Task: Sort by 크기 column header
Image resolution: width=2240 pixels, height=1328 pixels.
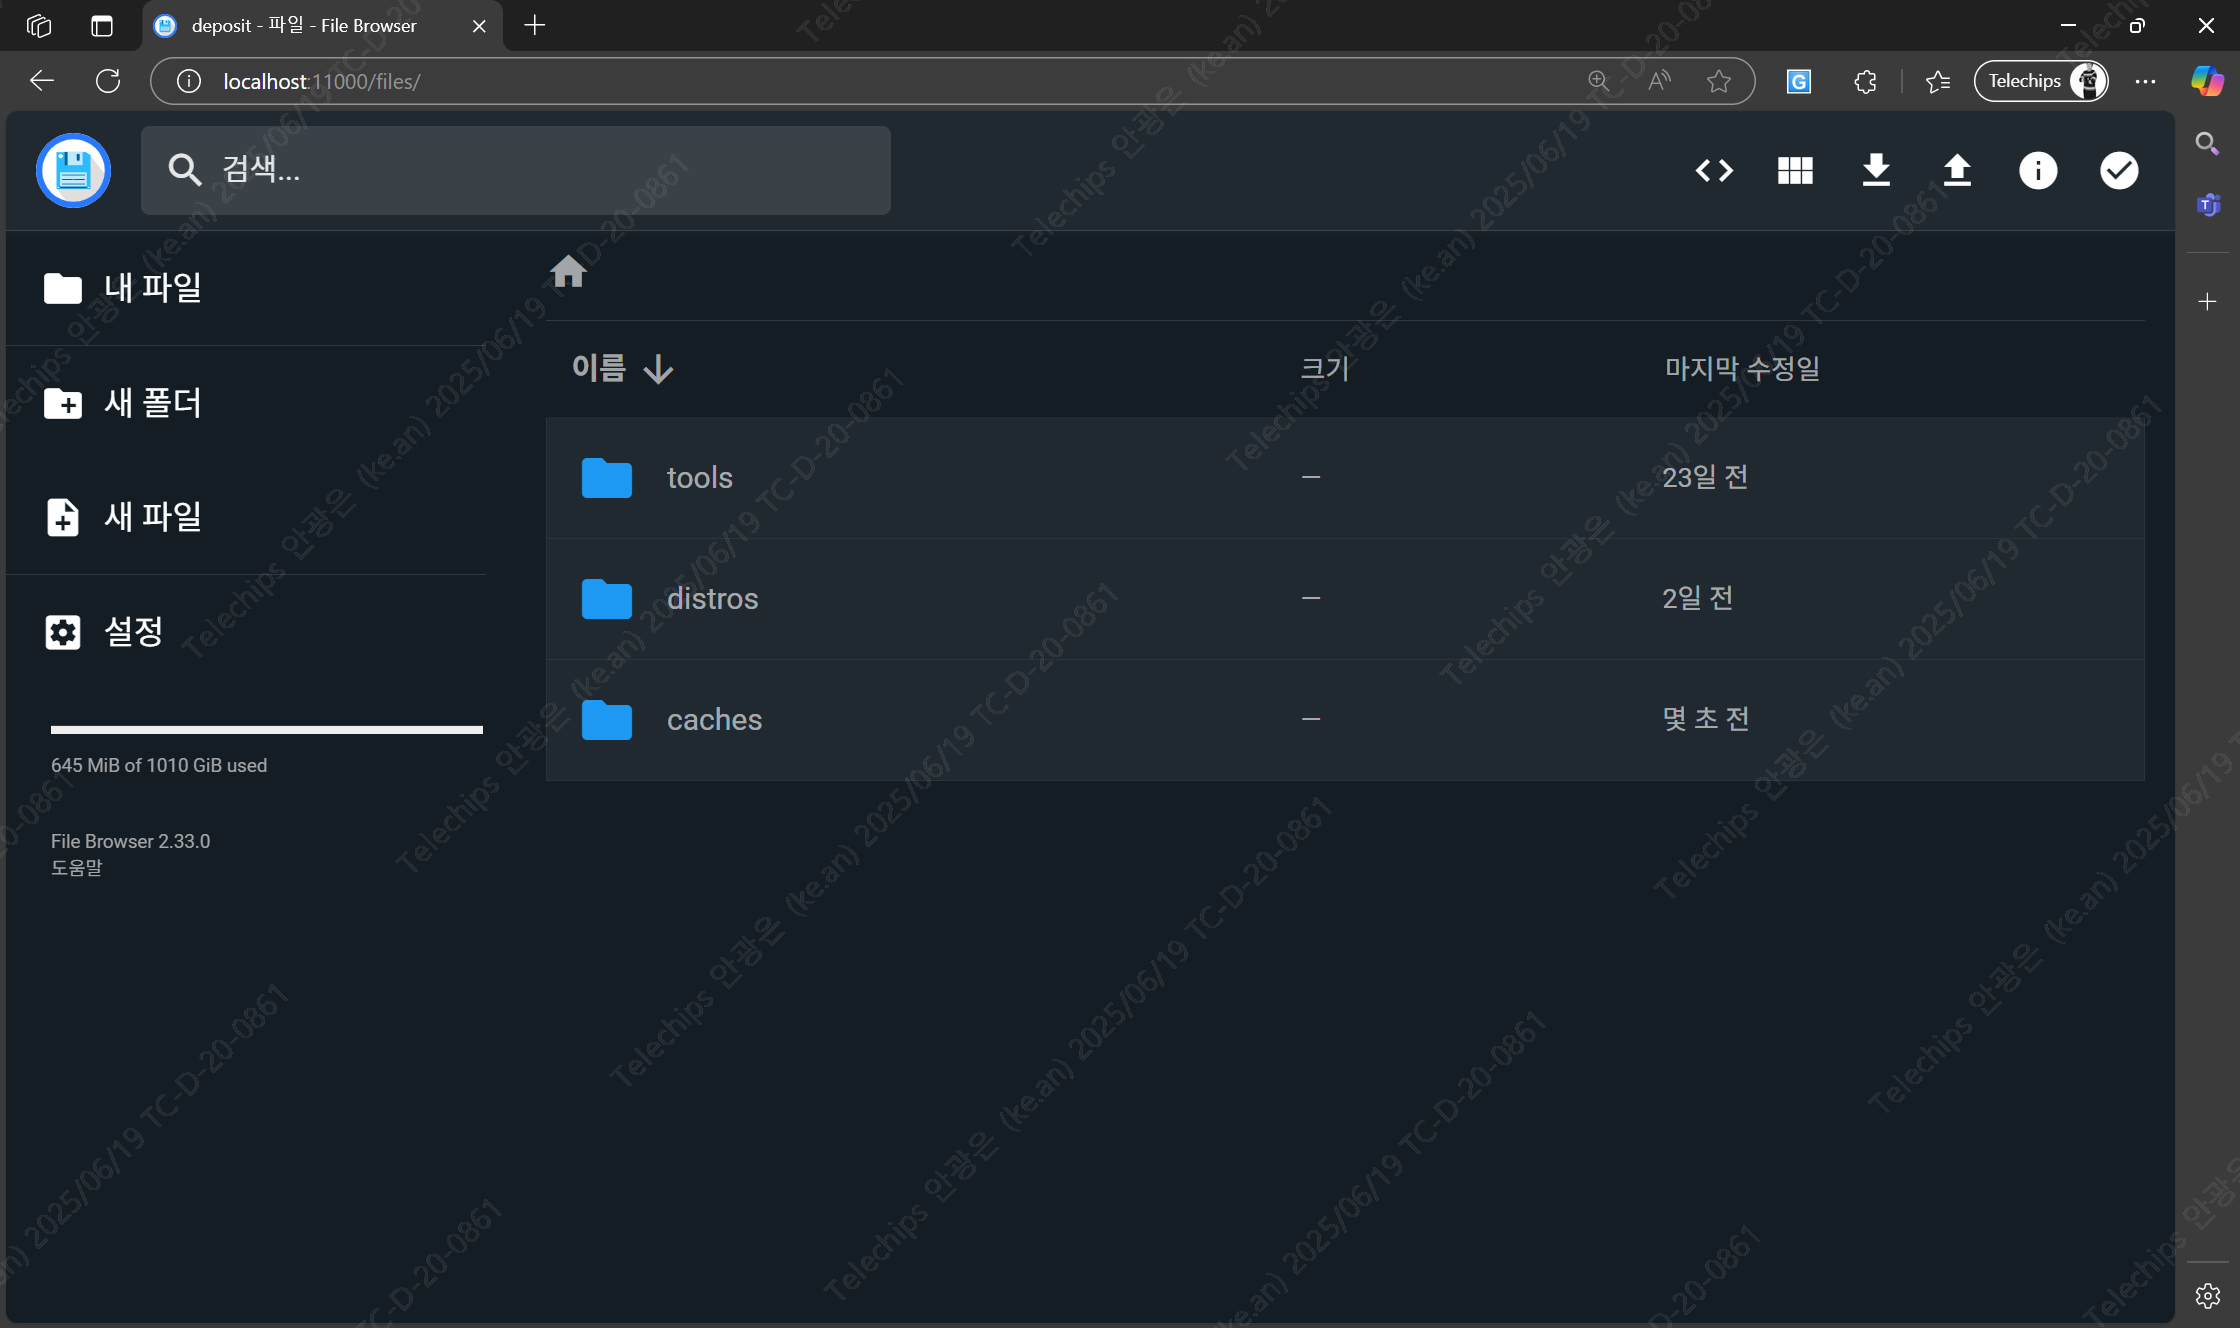Action: (x=1324, y=369)
